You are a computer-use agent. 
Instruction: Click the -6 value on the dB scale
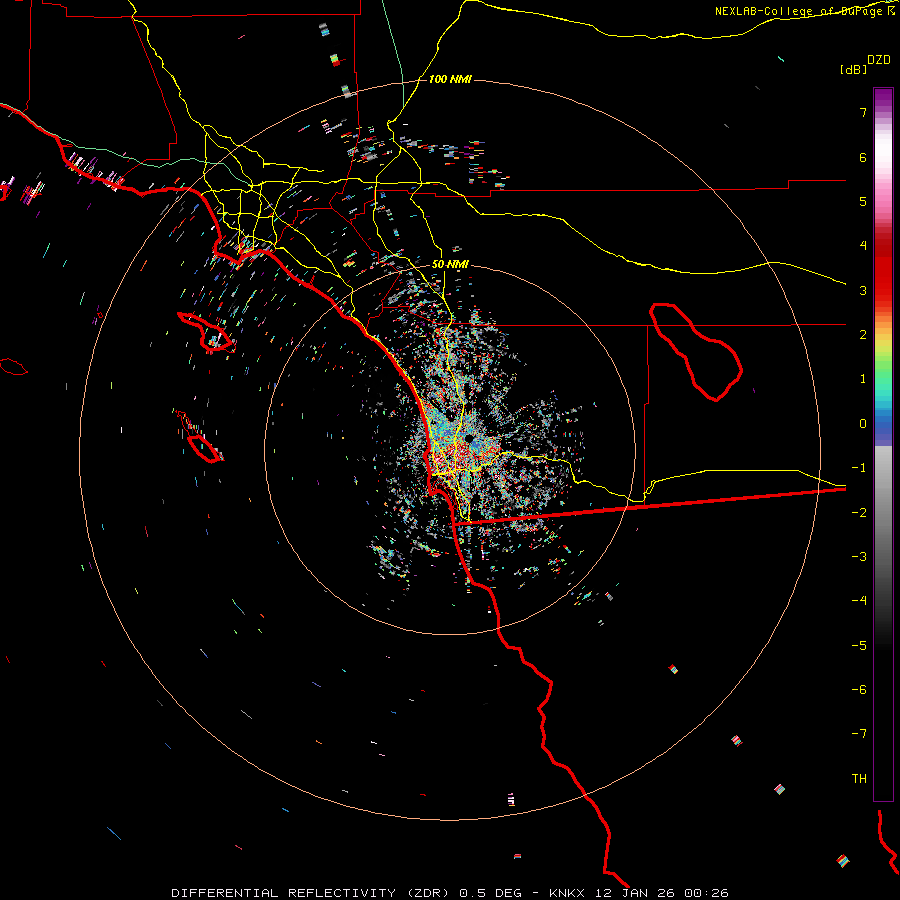coord(859,690)
